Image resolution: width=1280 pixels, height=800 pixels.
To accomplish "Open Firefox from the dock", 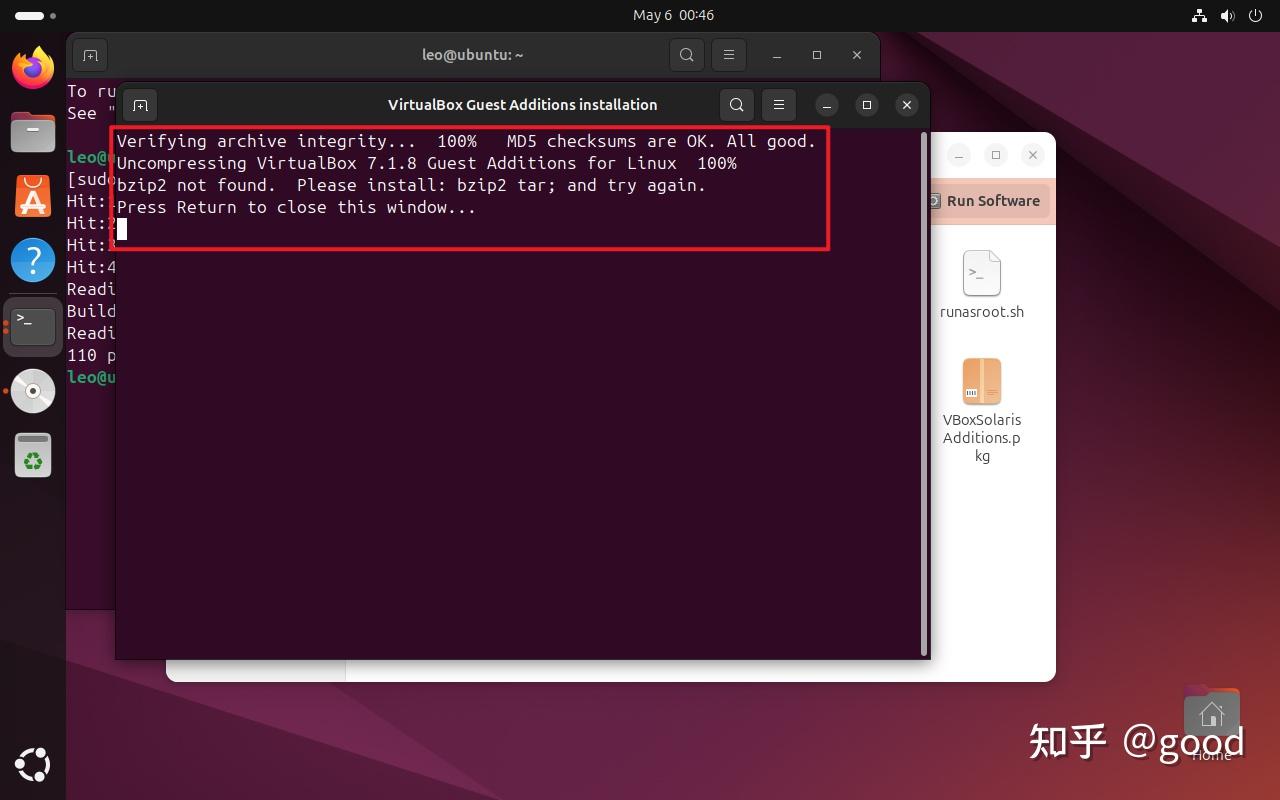I will point(32,67).
